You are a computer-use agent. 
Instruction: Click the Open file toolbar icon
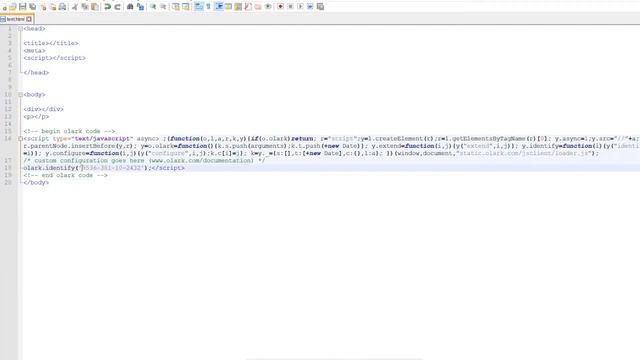pyautogui.click(x=13, y=7)
